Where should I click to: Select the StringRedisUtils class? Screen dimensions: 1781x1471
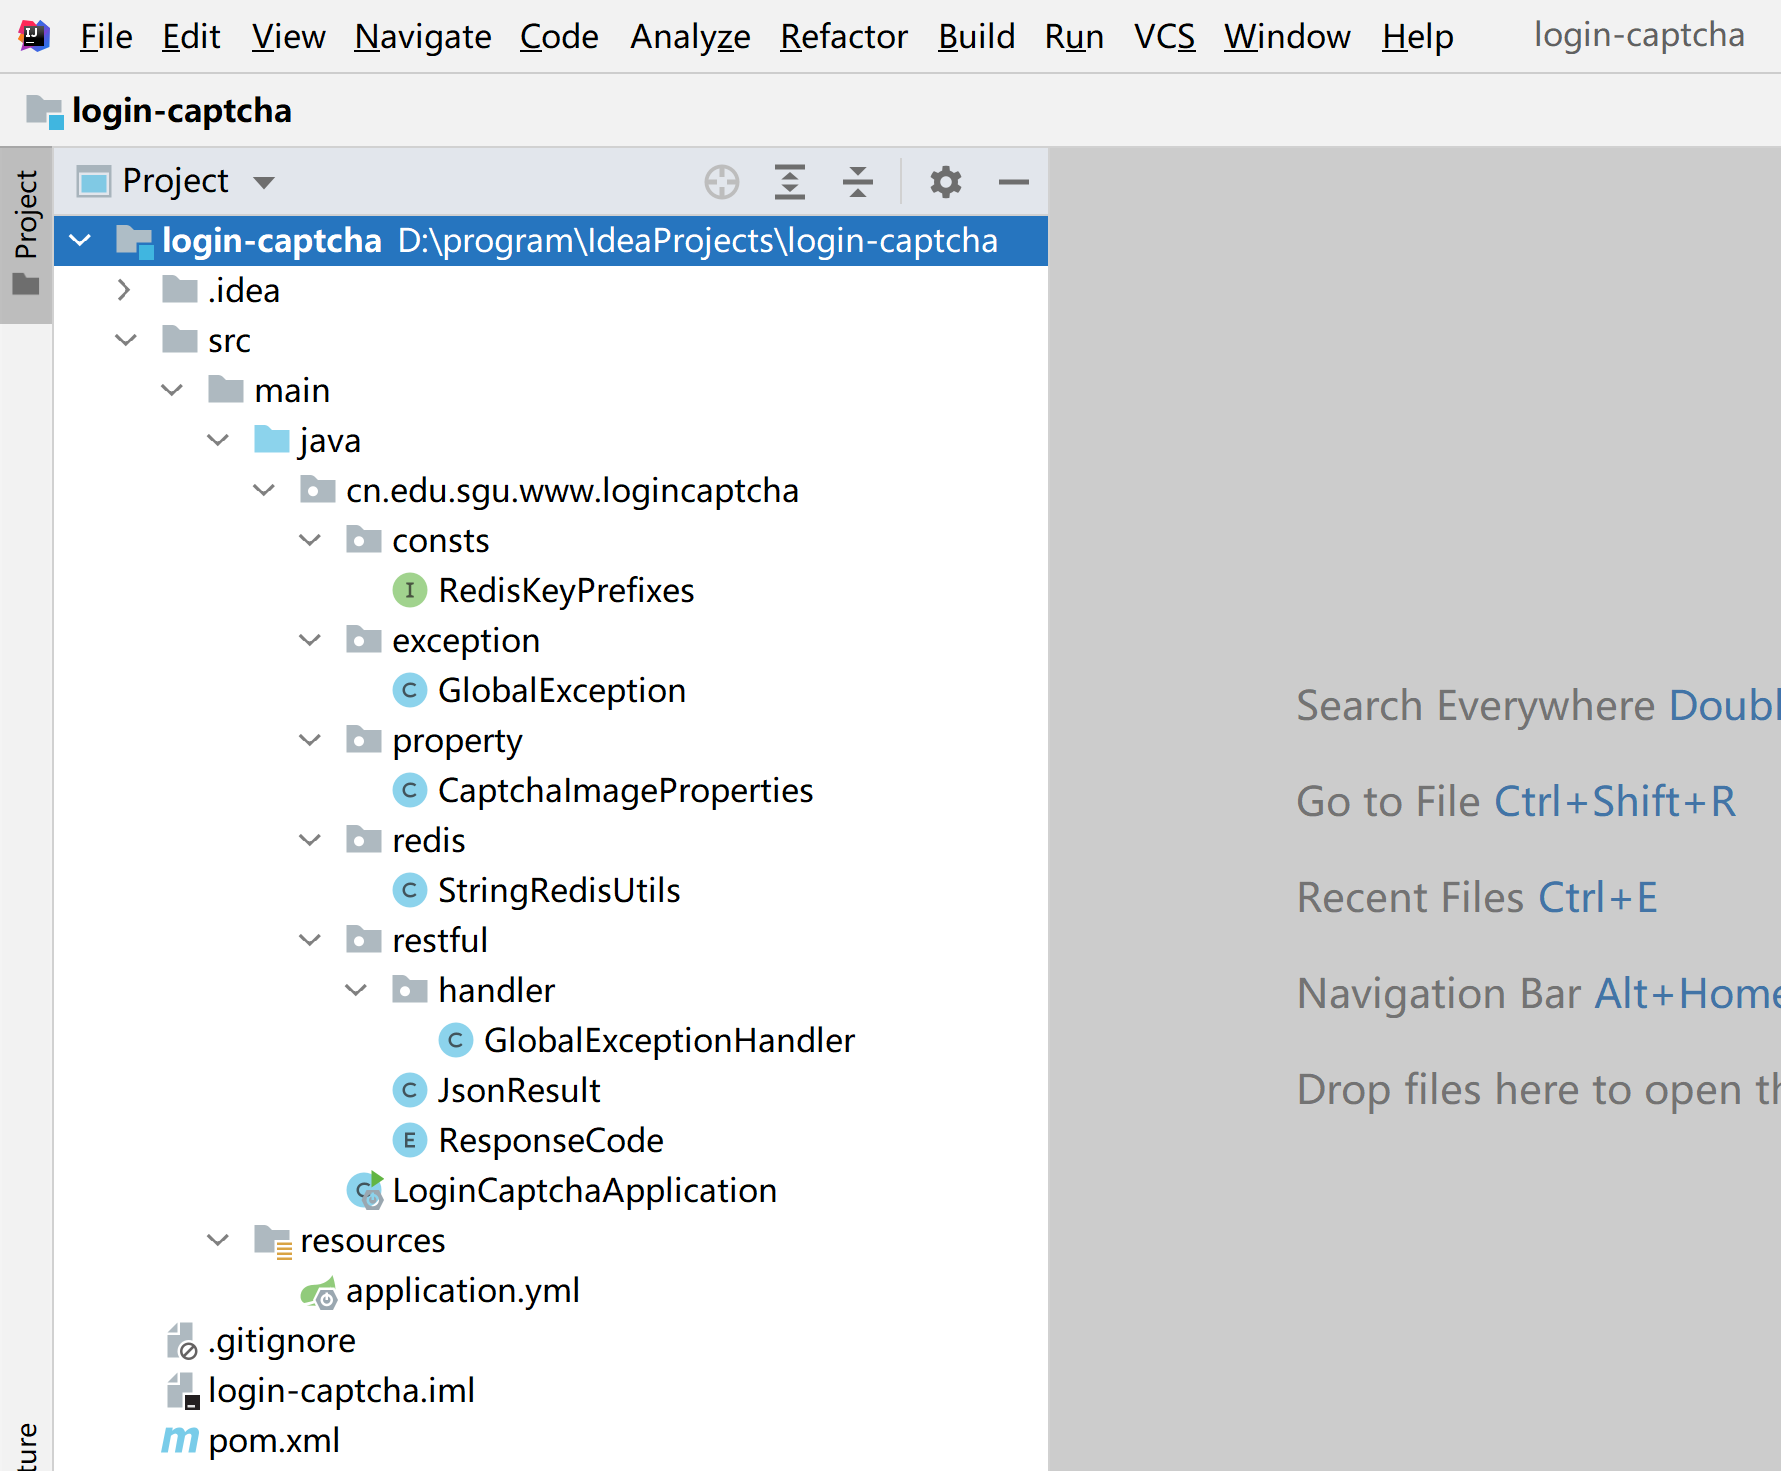(558, 889)
